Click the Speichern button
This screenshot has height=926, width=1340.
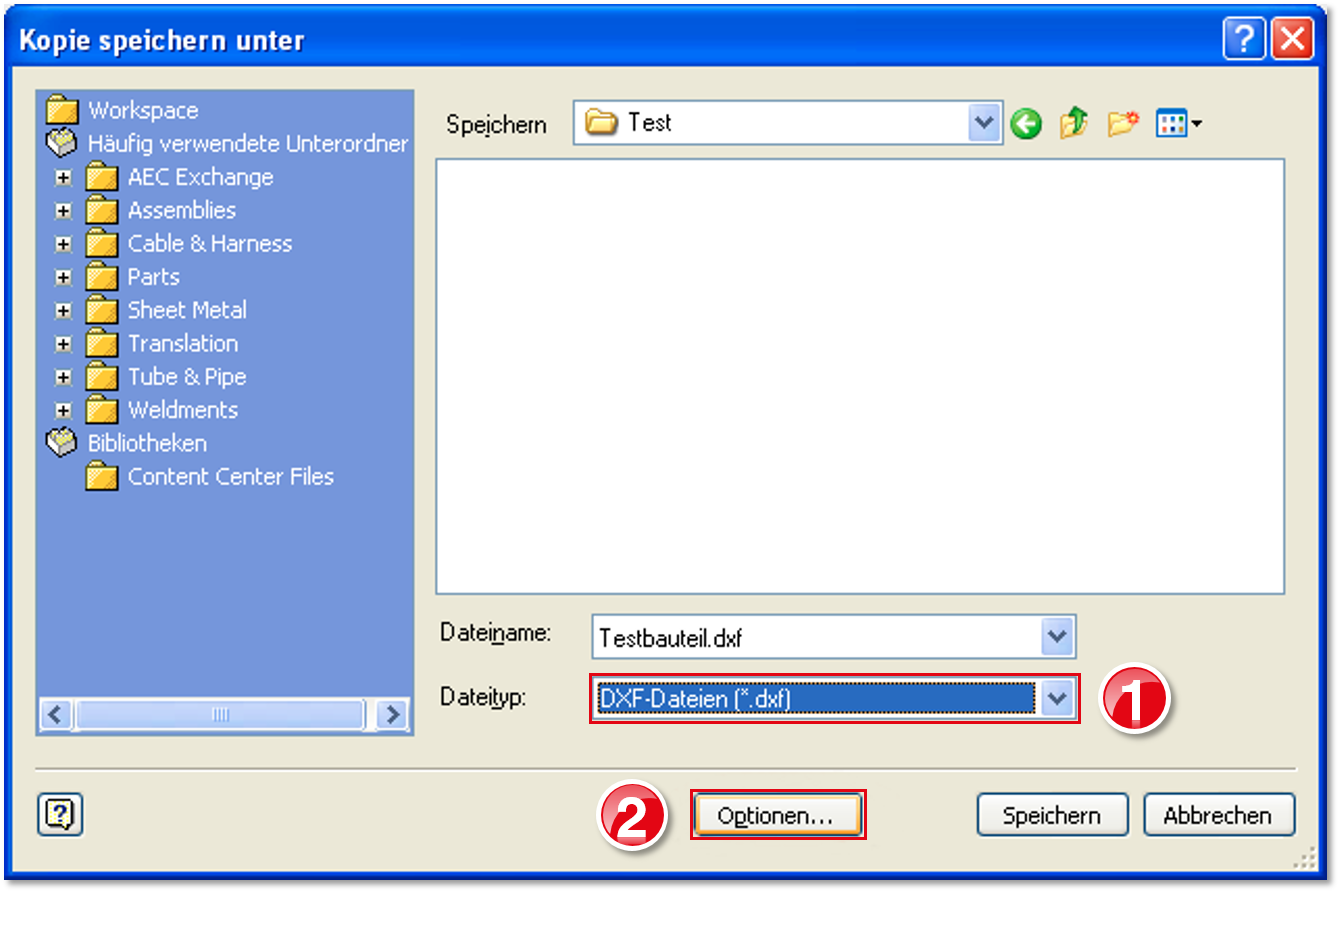[x=1051, y=815]
